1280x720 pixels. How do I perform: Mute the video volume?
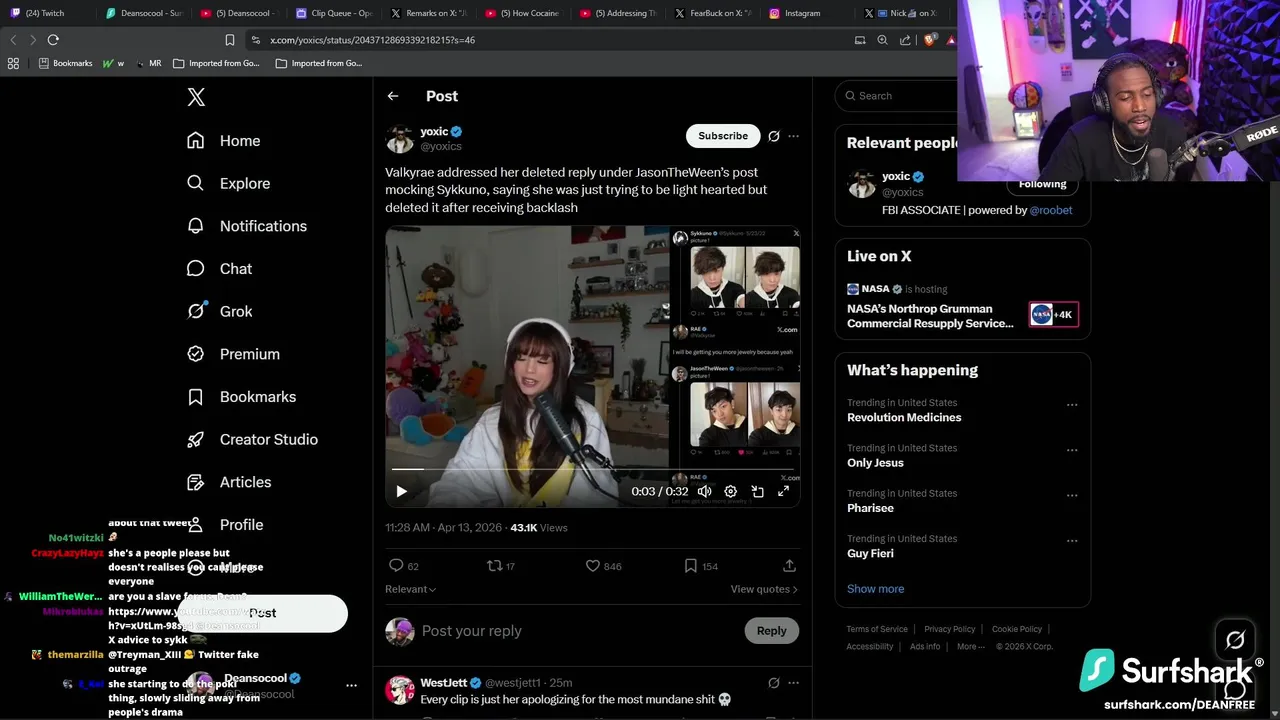coord(704,491)
